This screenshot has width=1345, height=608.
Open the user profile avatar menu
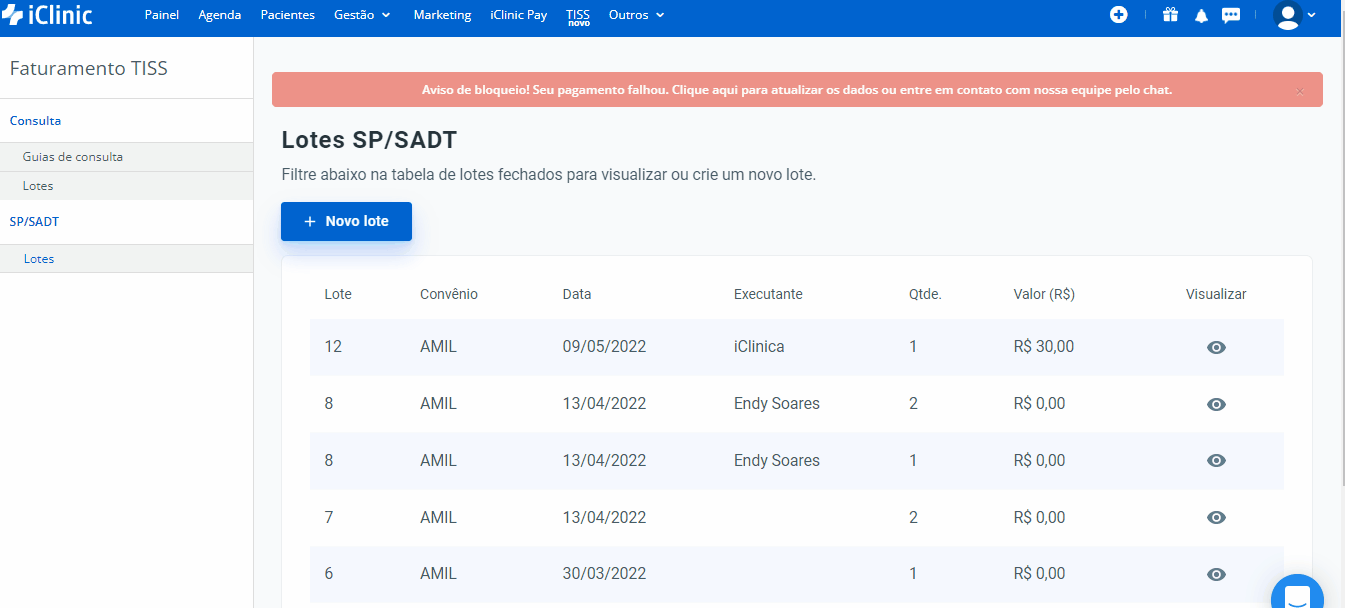click(1294, 16)
